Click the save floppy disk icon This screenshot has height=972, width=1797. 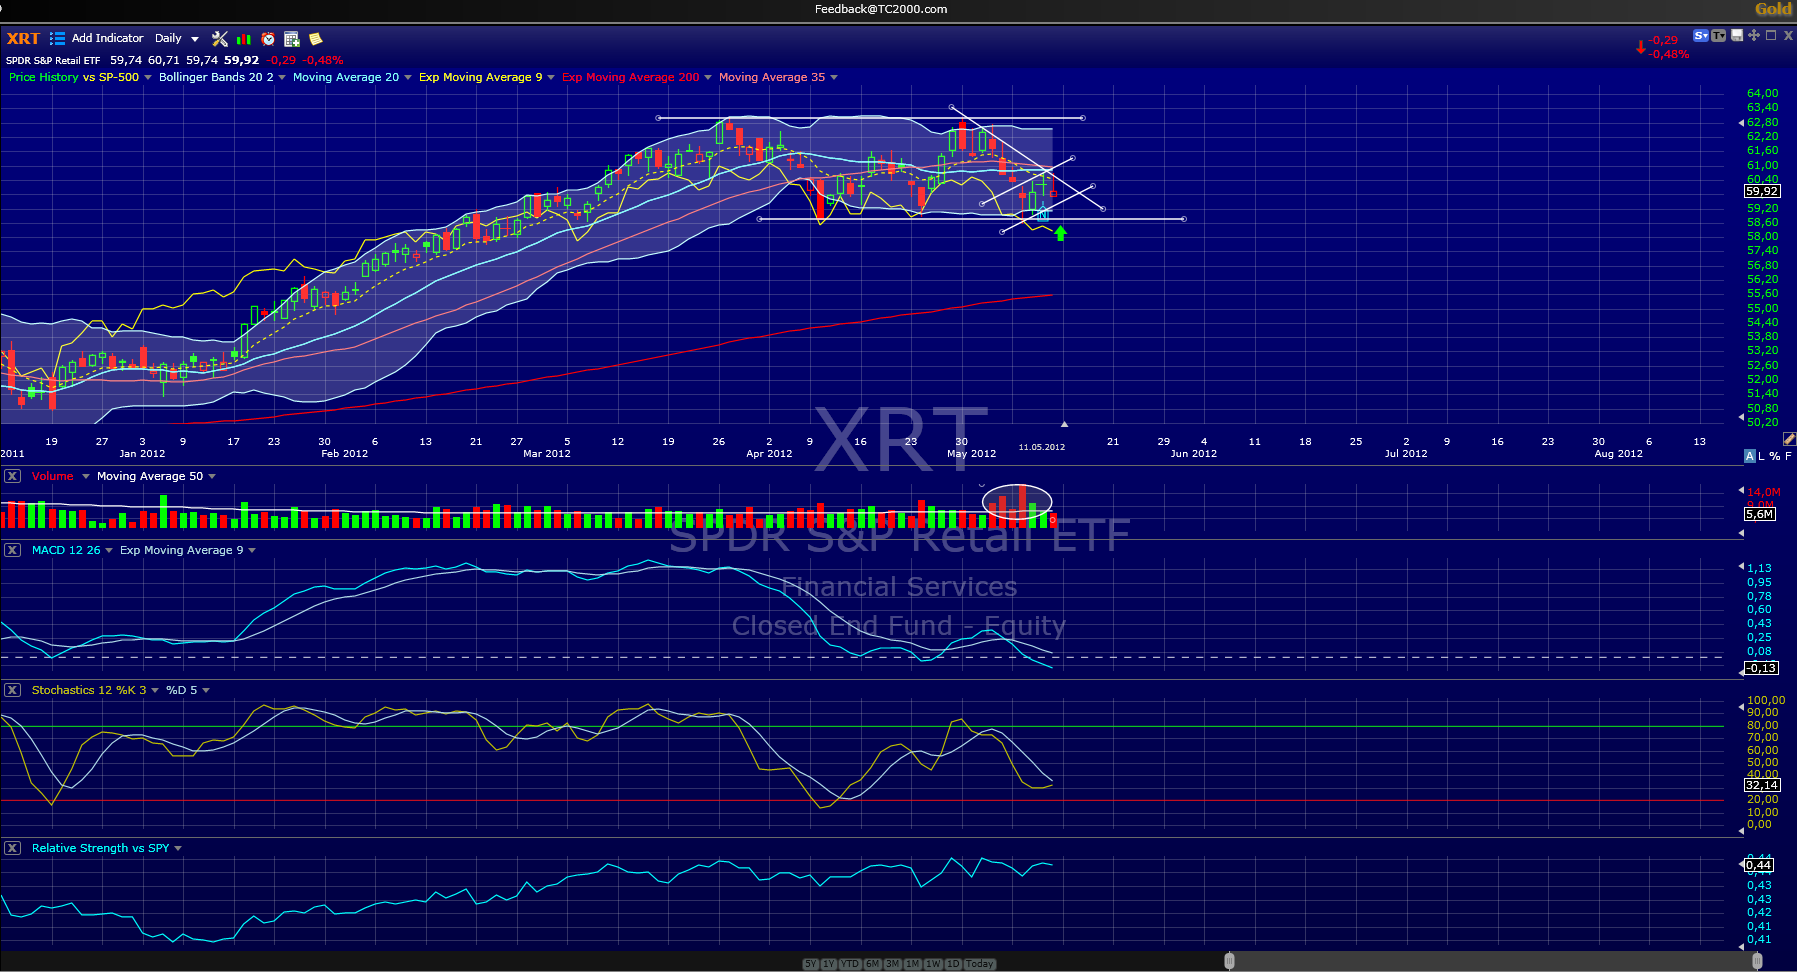(x=1737, y=36)
